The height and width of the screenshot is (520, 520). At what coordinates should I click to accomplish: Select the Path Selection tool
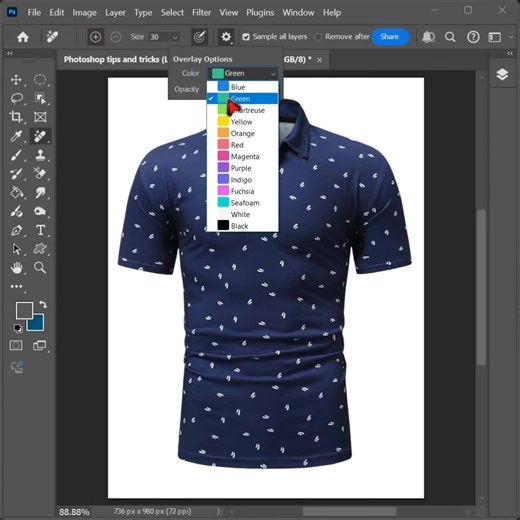click(x=16, y=249)
